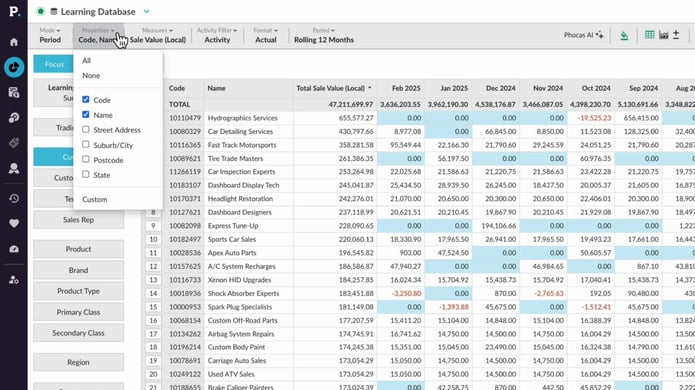This screenshot has width=695, height=390.
Task: Select the Brand dimension
Action: (78, 270)
